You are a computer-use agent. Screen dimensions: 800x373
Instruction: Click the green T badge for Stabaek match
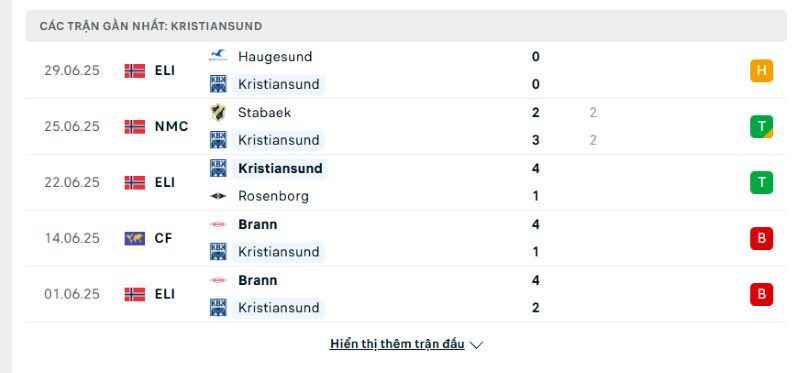click(x=761, y=127)
